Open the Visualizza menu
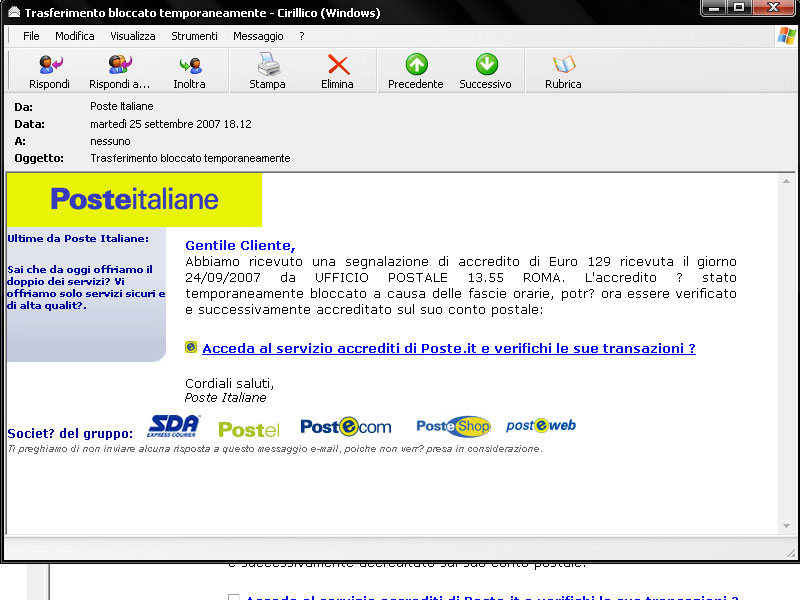Image resolution: width=800 pixels, height=600 pixels. tap(133, 36)
